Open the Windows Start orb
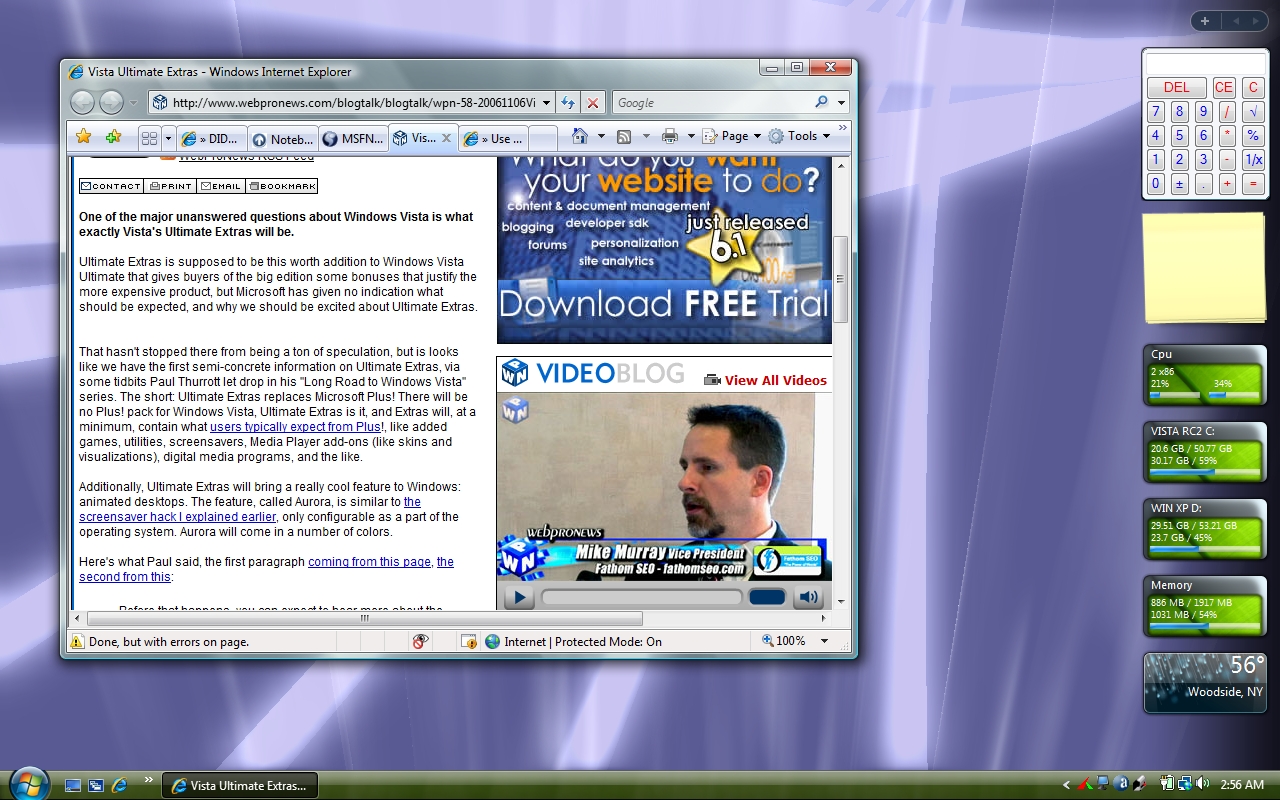Image resolution: width=1280 pixels, height=800 pixels. point(29,783)
